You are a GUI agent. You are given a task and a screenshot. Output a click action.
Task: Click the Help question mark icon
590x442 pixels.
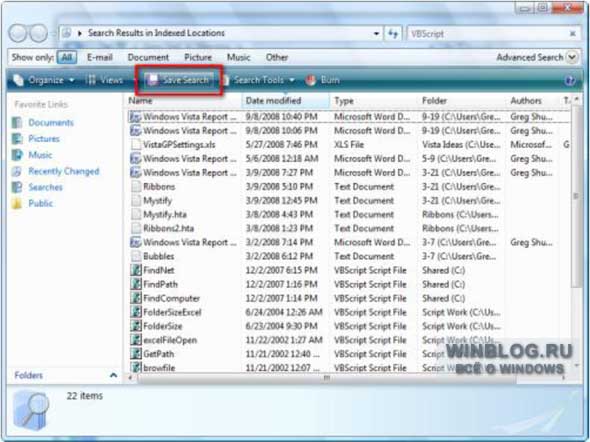(570, 80)
